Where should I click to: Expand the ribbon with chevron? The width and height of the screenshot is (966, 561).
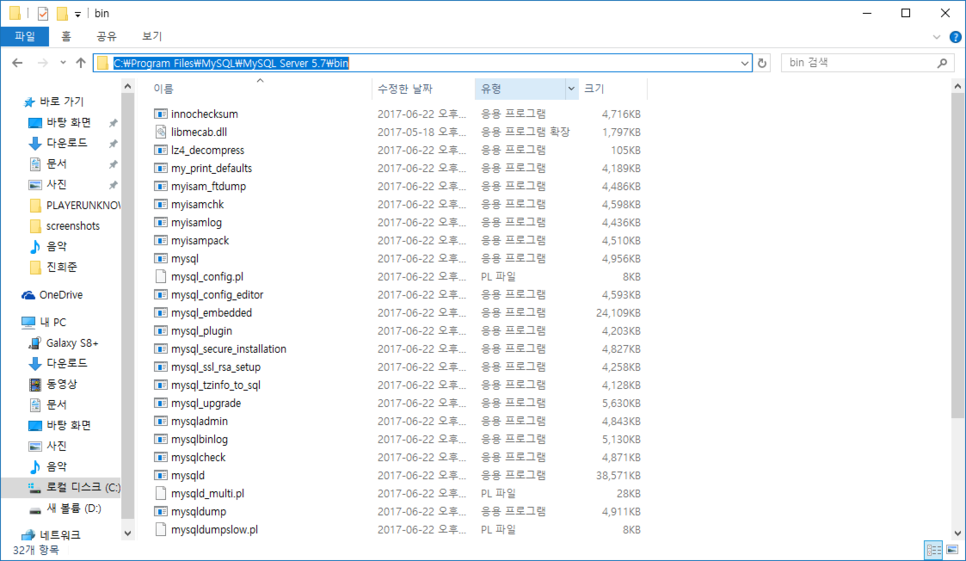pos(936,37)
